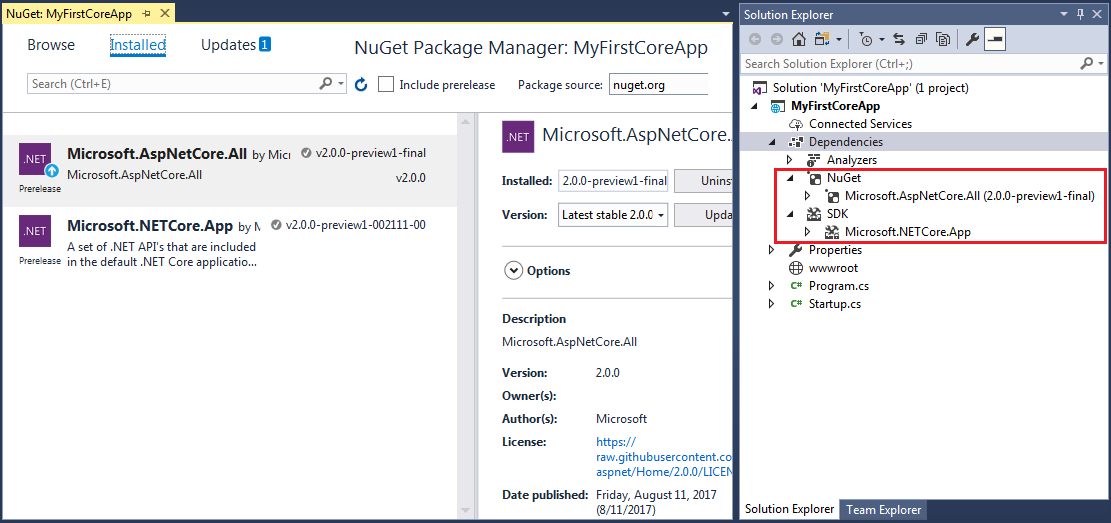The height and width of the screenshot is (523, 1111).
Task: Click the Solution 'MyFirstCoreApp' icon
Action: (x=759, y=88)
